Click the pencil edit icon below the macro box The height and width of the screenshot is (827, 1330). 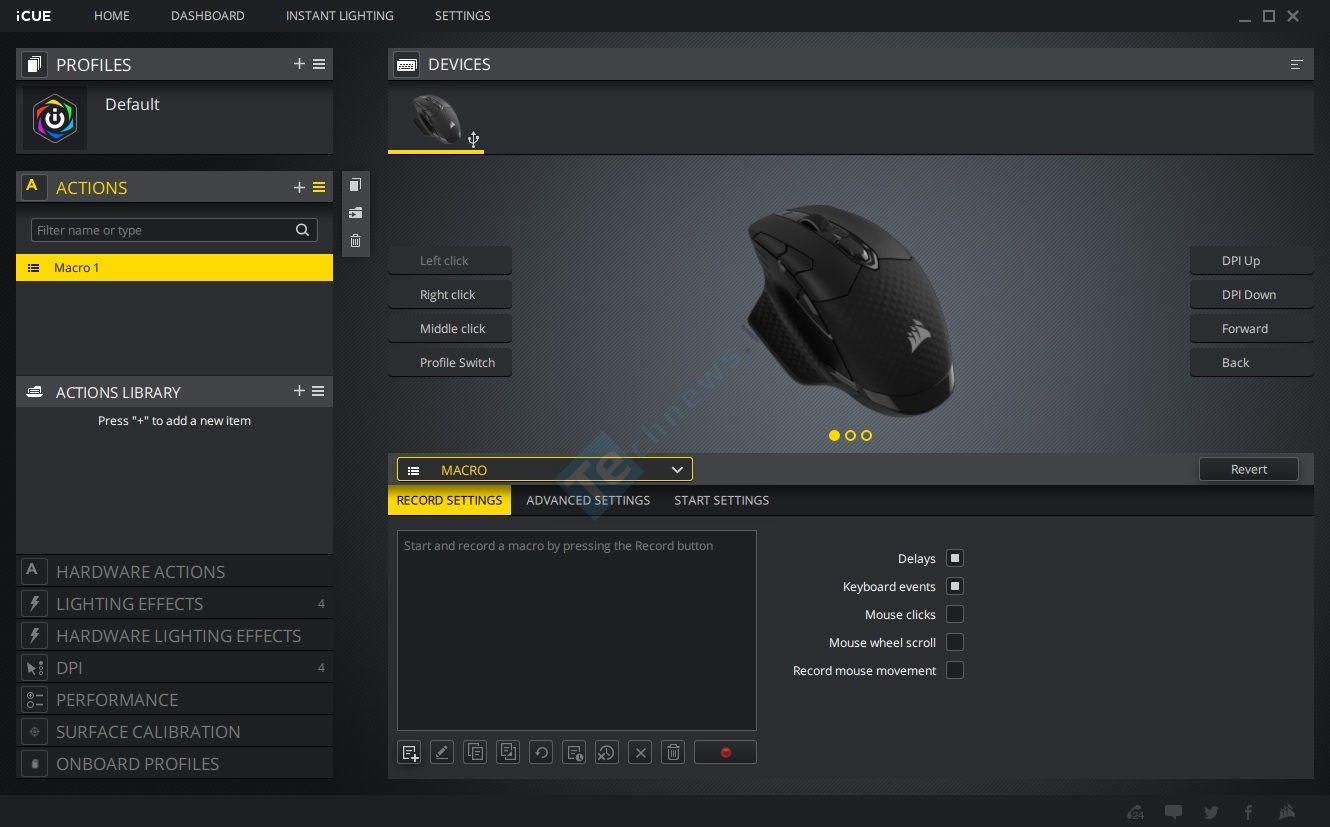(442, 753)
